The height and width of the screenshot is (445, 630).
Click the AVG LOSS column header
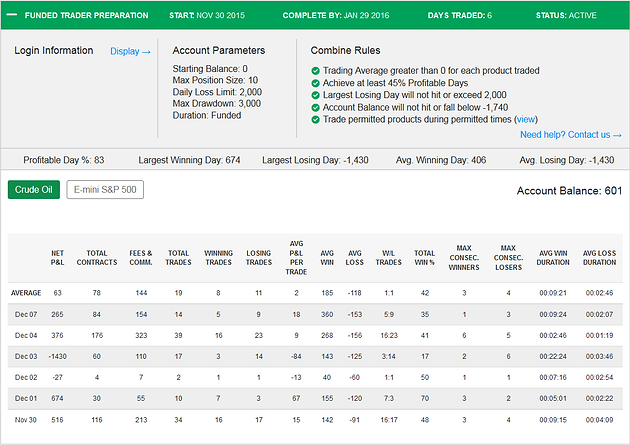coord(355,258)
